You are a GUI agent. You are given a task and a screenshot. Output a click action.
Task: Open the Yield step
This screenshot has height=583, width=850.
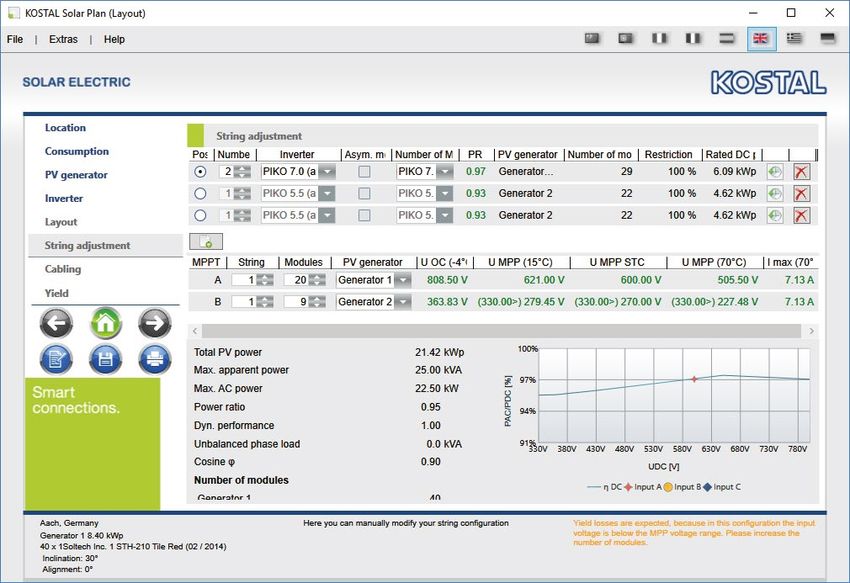[56, 293]
